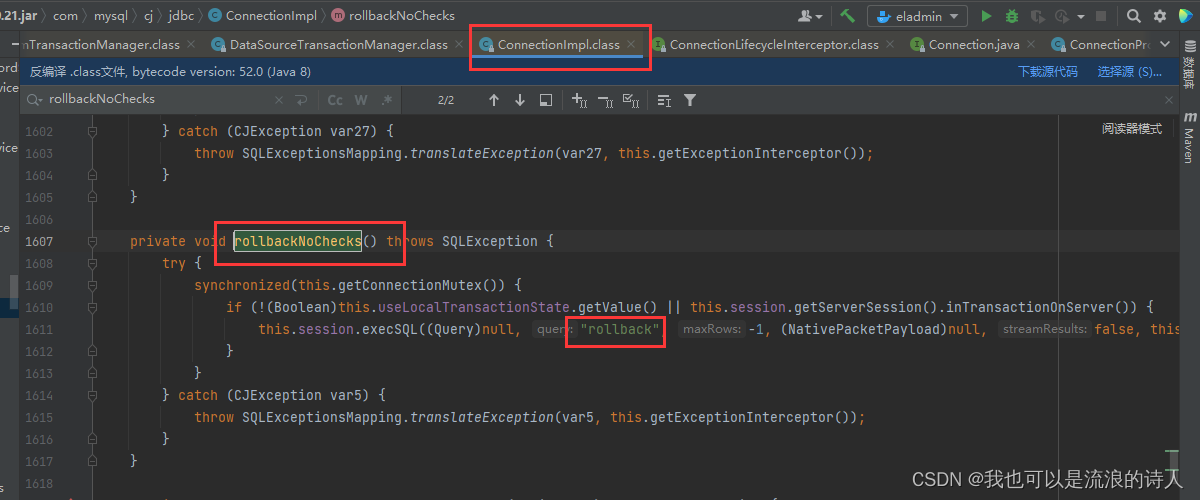Select all occurrences icon
This screenshot has height=500, width=1200.
[x=631, y=100]
